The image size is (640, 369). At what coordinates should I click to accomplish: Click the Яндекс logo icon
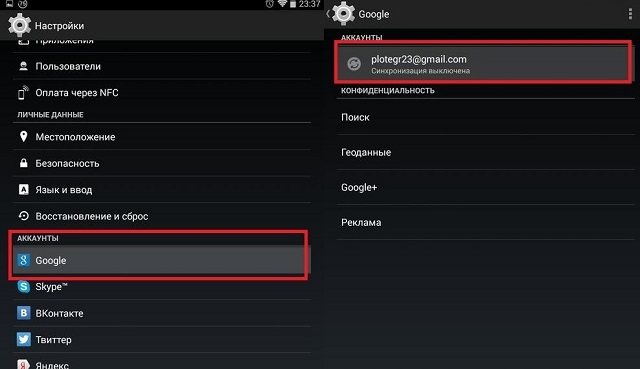tap(24, 364)
